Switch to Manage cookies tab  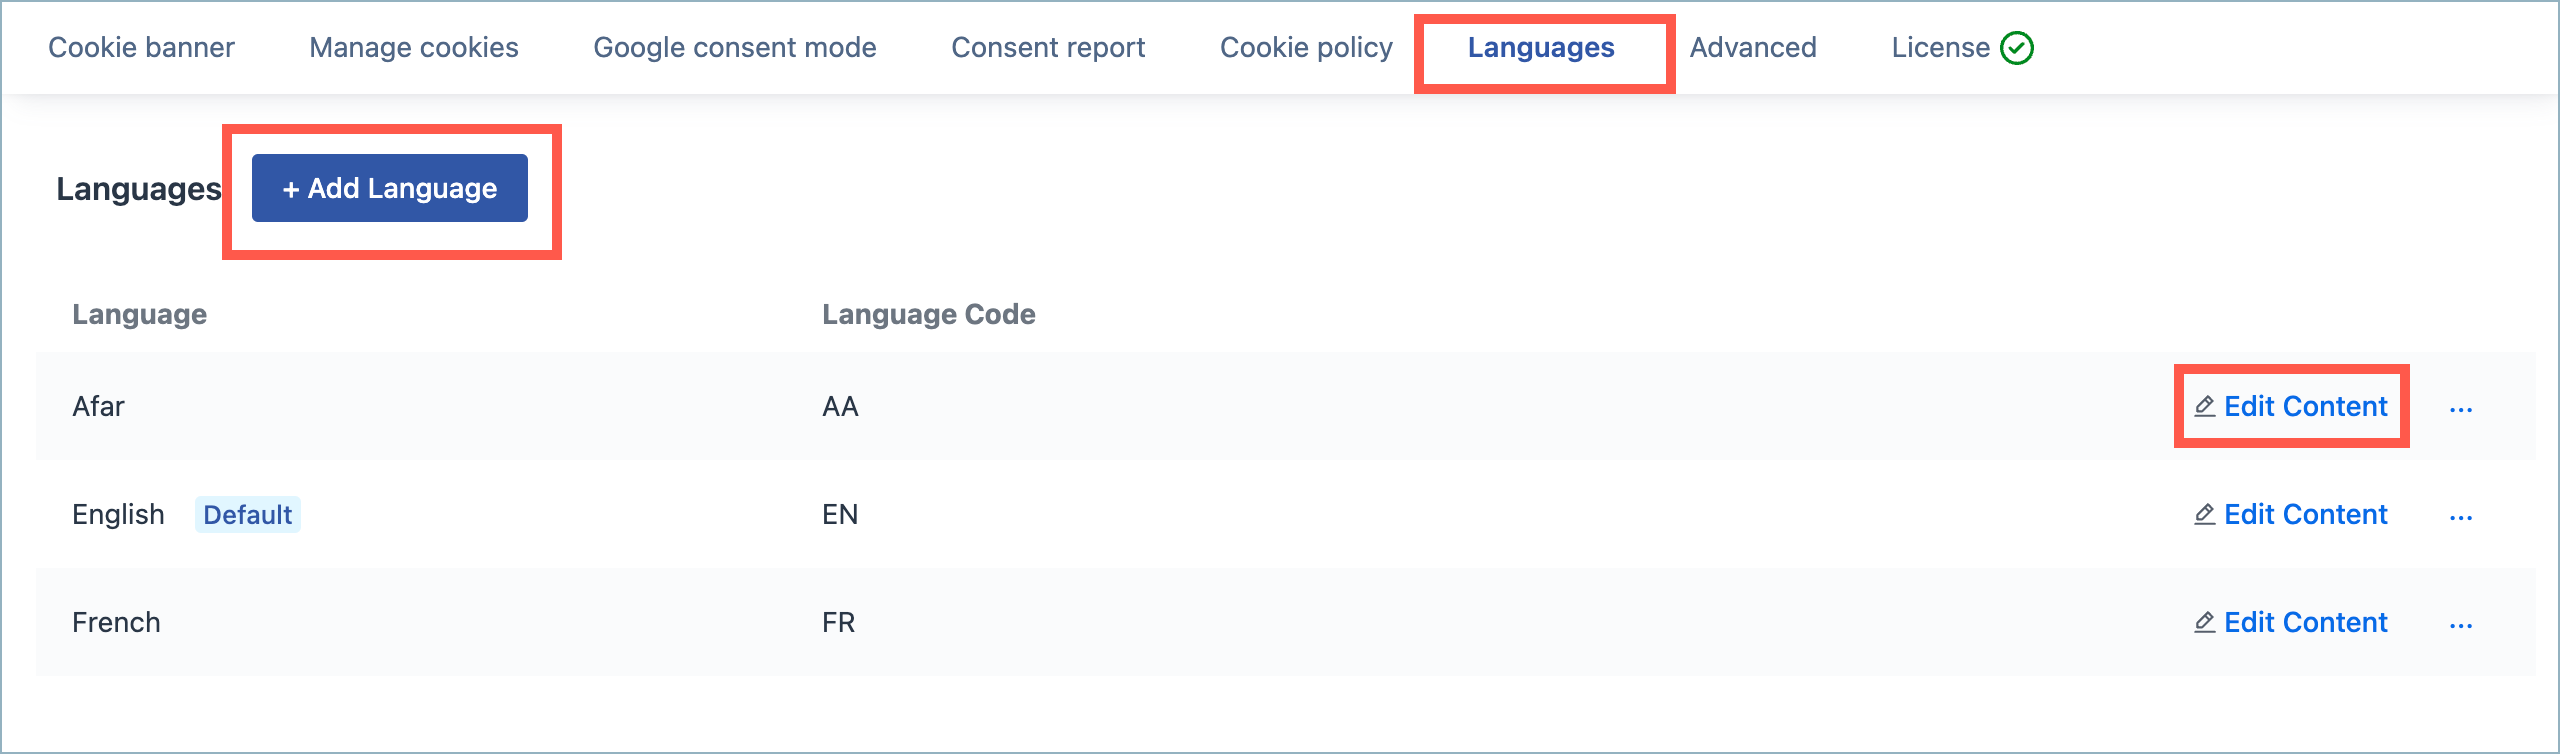[414, 47]
